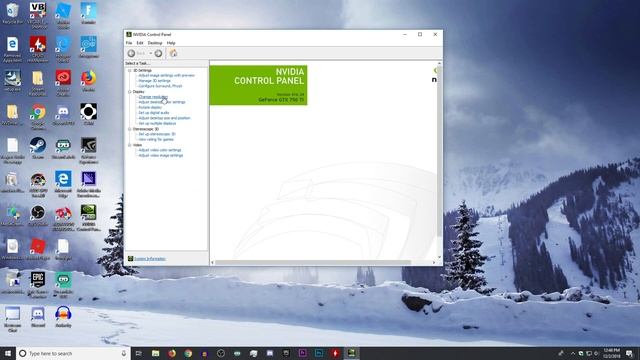
Task: Select the NVIDIA Control Panel desktop shortcut
Action: point(88,218)
